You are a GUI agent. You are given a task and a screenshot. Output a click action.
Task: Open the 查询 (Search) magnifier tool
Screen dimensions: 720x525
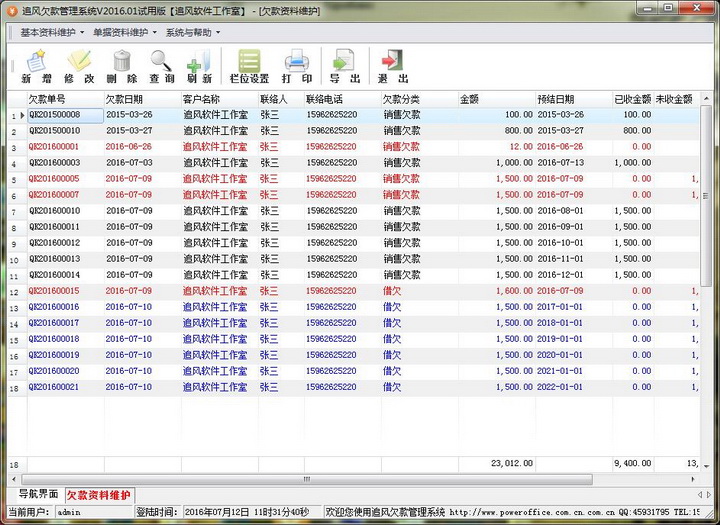[161, 66]
